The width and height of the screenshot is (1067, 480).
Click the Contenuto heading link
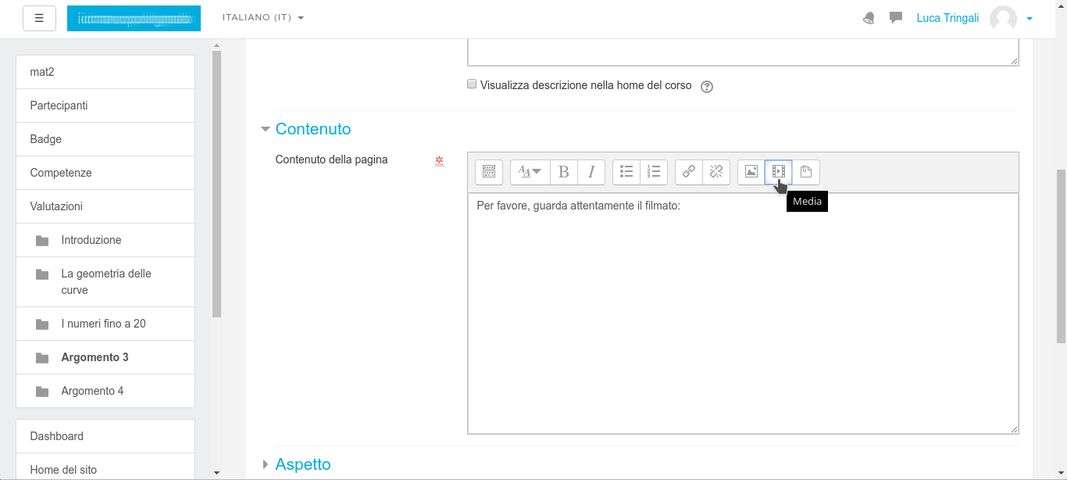point(313,129)
